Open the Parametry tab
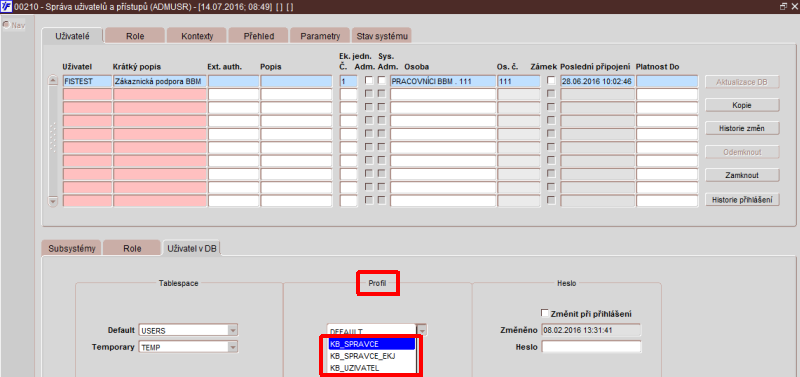 [x=320, y=36]
